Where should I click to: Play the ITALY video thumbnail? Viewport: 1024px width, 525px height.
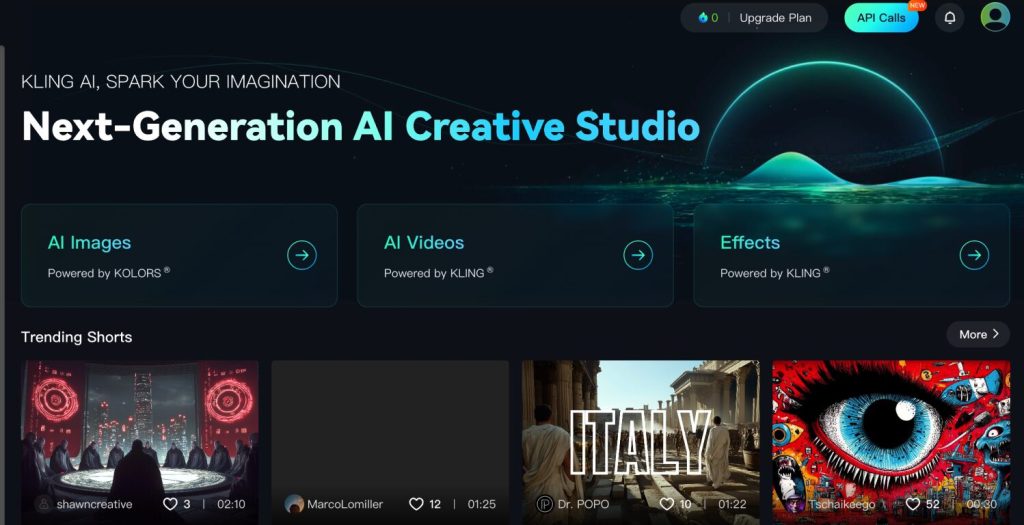640,430
